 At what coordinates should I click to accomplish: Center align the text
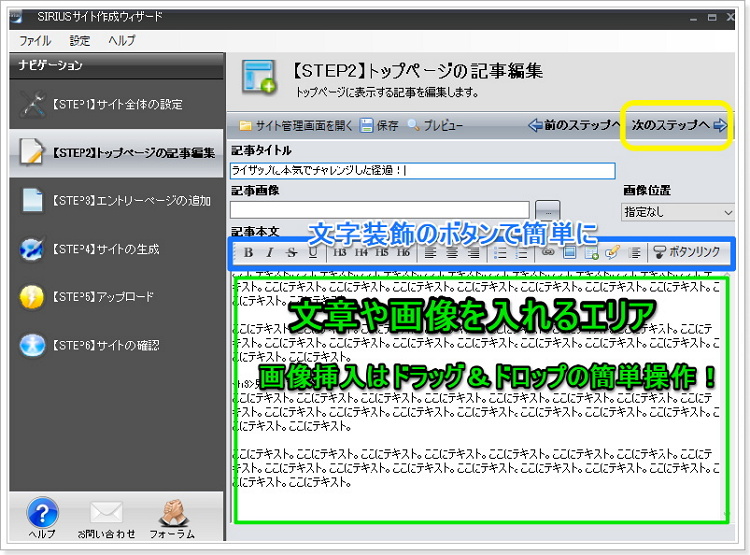(x=452, y=253)
